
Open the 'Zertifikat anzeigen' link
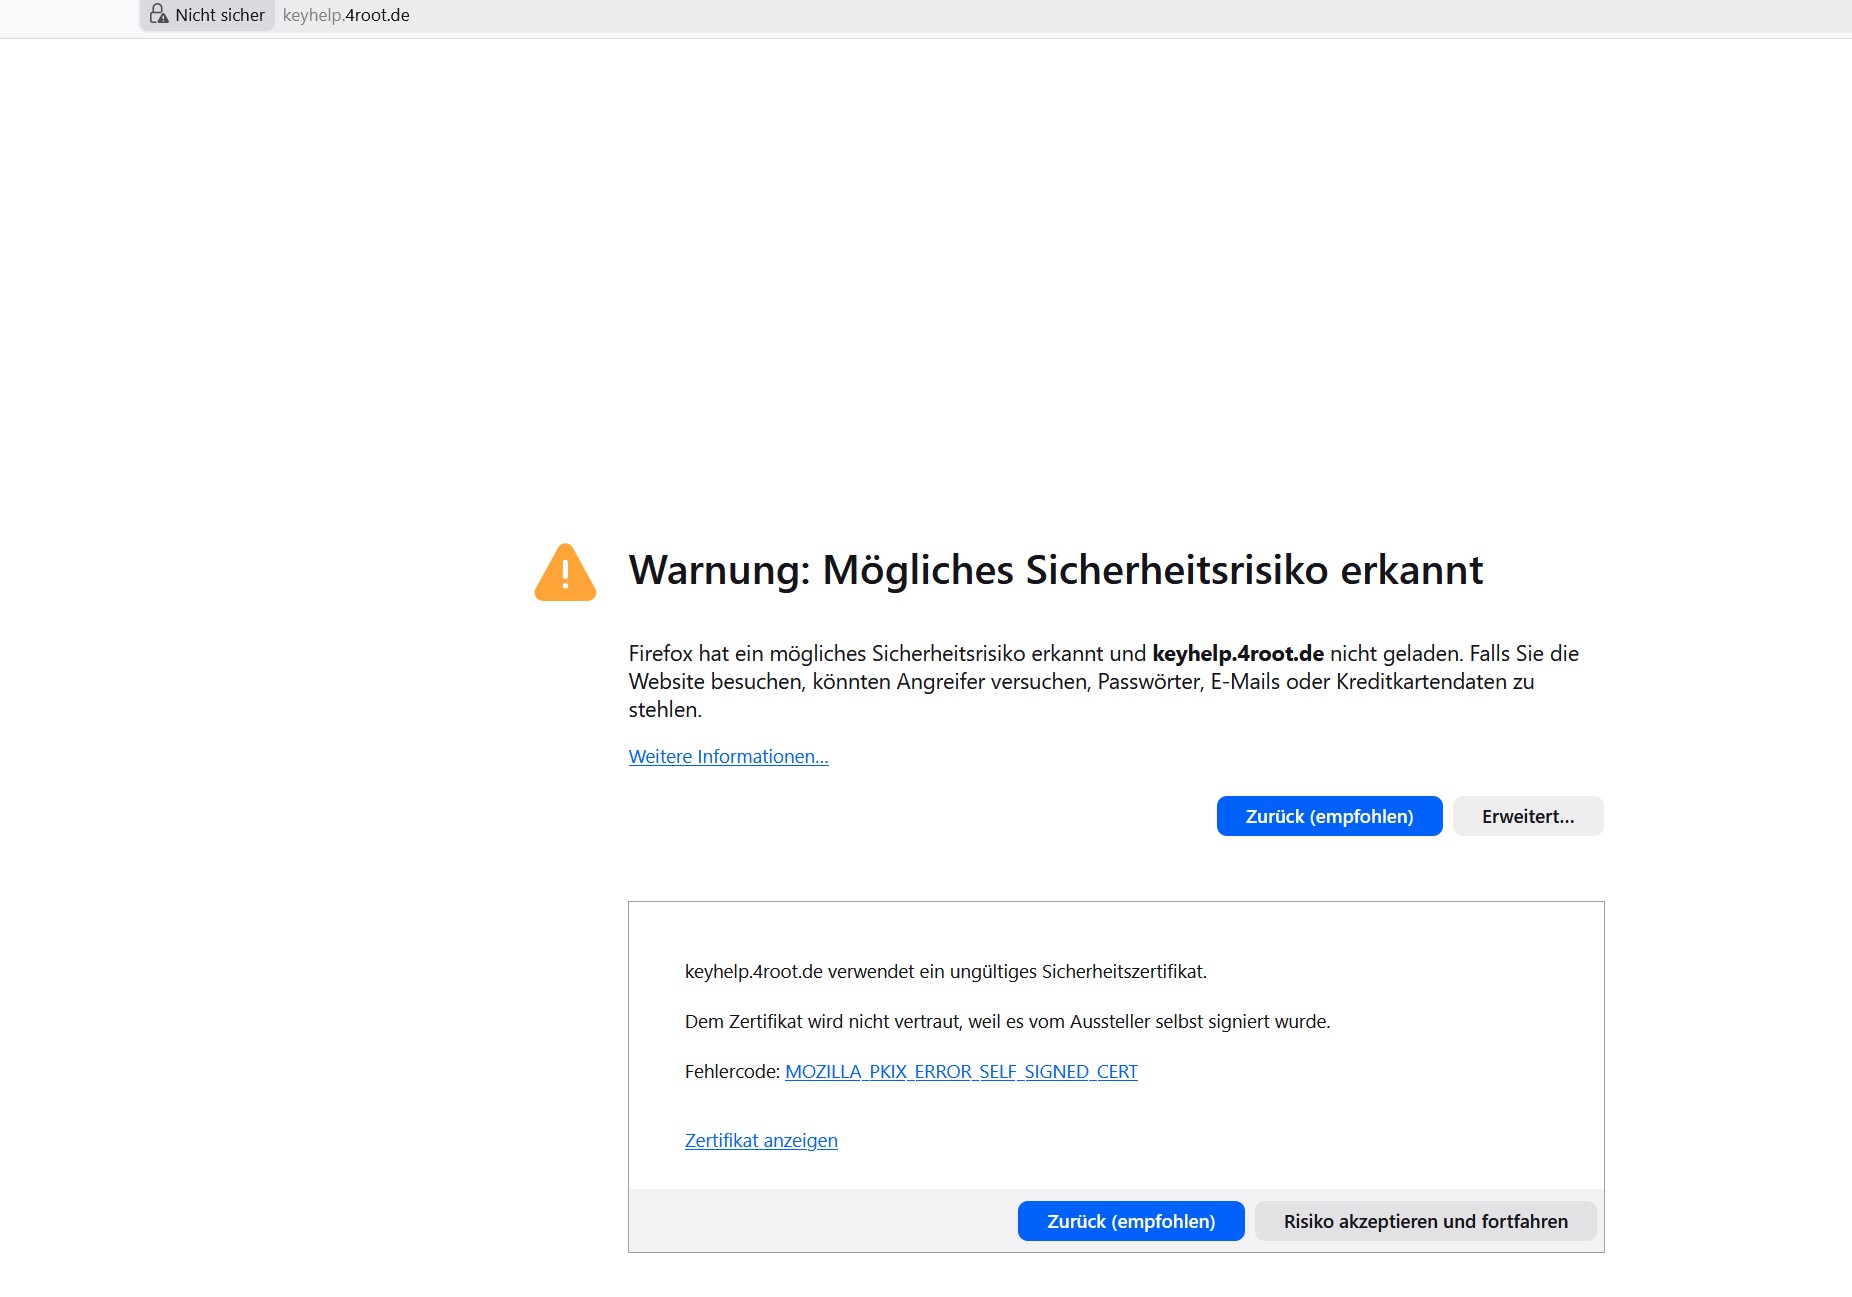(x=761, y=1141)
